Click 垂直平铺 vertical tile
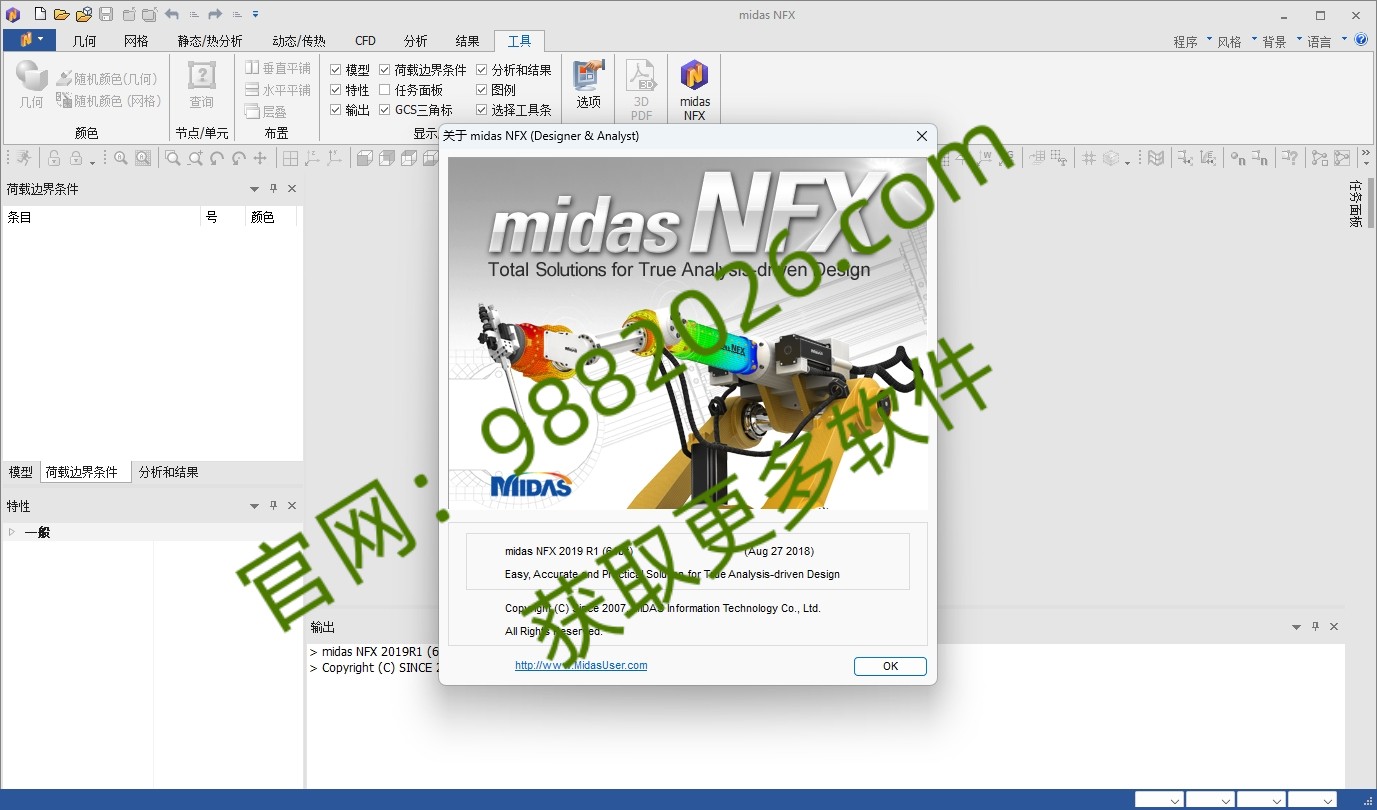Image resolution: width=1377 pixels, height=810 pixels. (x=278, y=68)
